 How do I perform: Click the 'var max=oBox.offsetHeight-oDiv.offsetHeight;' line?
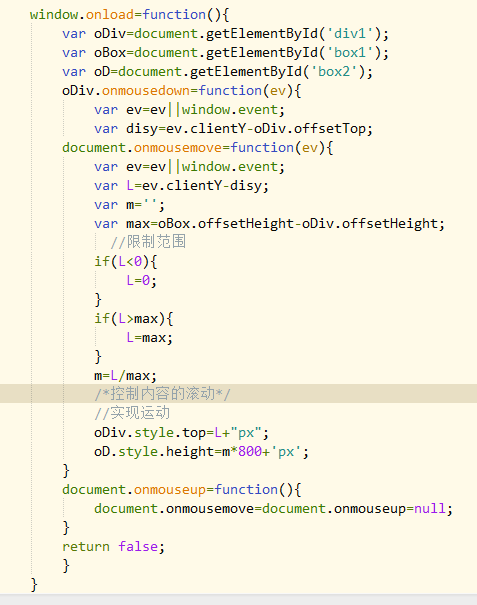[x=269, y=223]
